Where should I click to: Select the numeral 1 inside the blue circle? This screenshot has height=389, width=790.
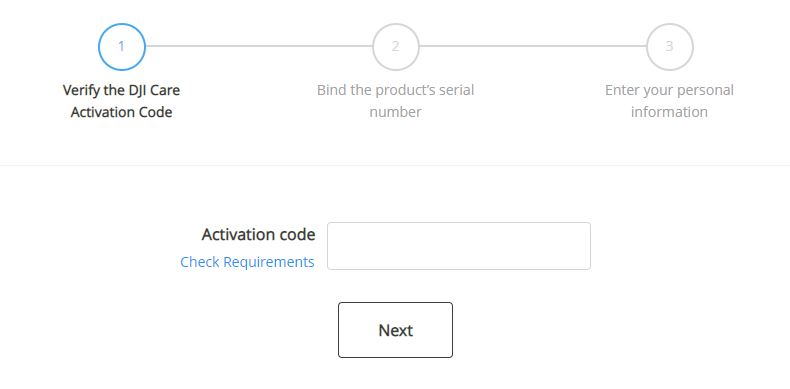tap(121, 46)
